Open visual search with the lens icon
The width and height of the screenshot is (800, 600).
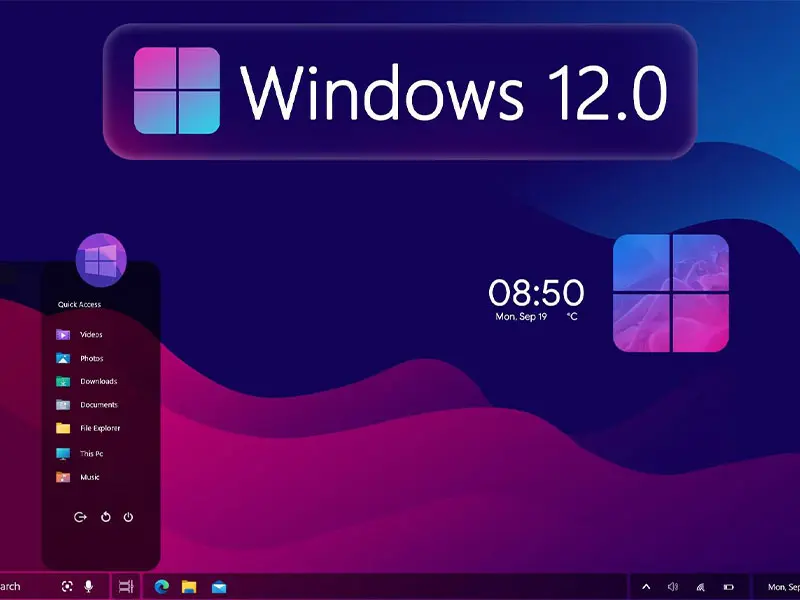pos(67,587)
